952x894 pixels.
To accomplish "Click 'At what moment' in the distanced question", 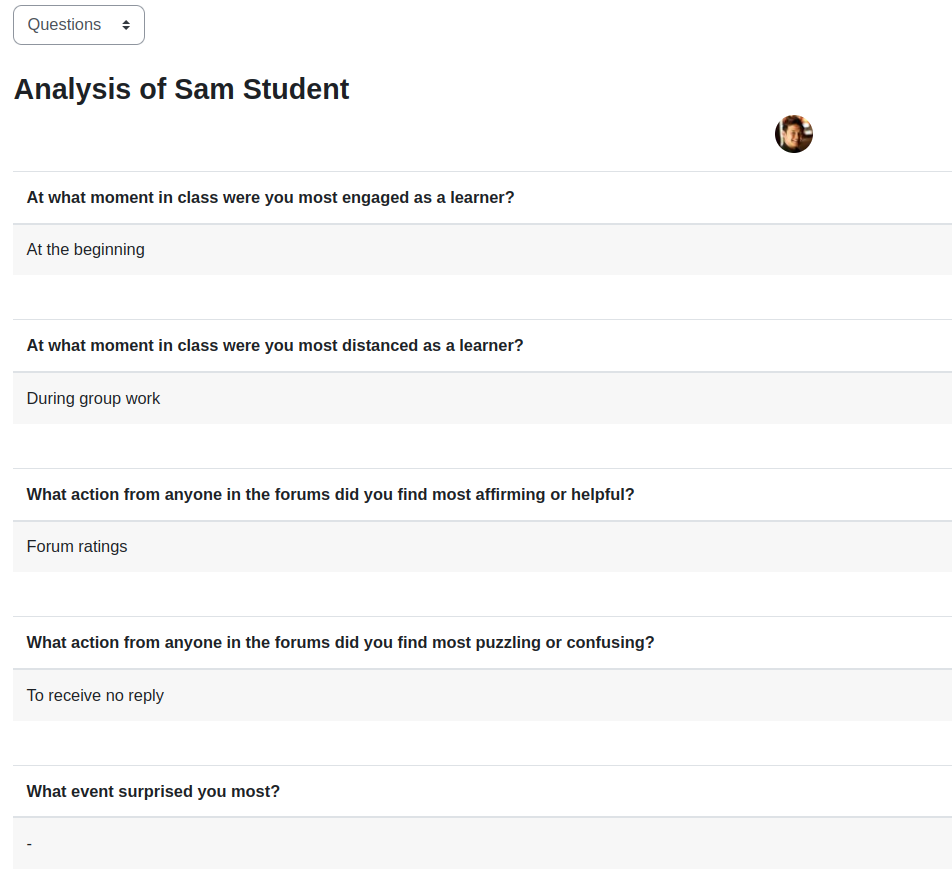I will [x=90, y=346].
